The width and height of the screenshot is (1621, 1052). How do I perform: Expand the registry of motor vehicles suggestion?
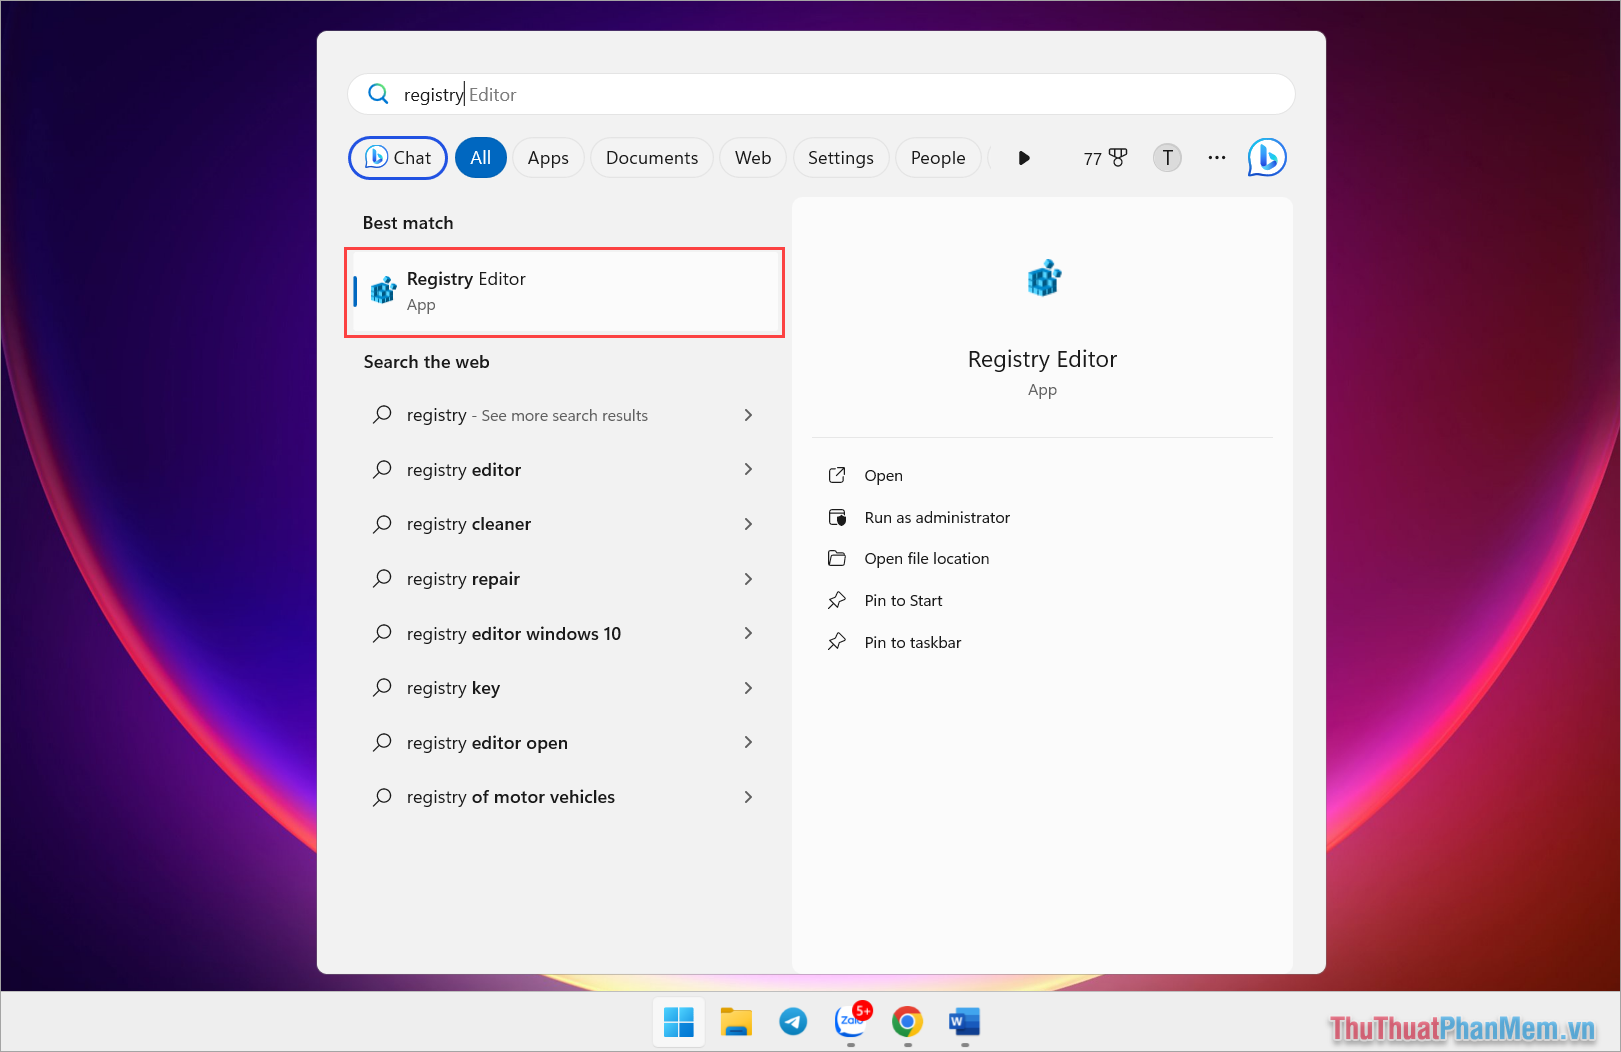tap(748, 797)
